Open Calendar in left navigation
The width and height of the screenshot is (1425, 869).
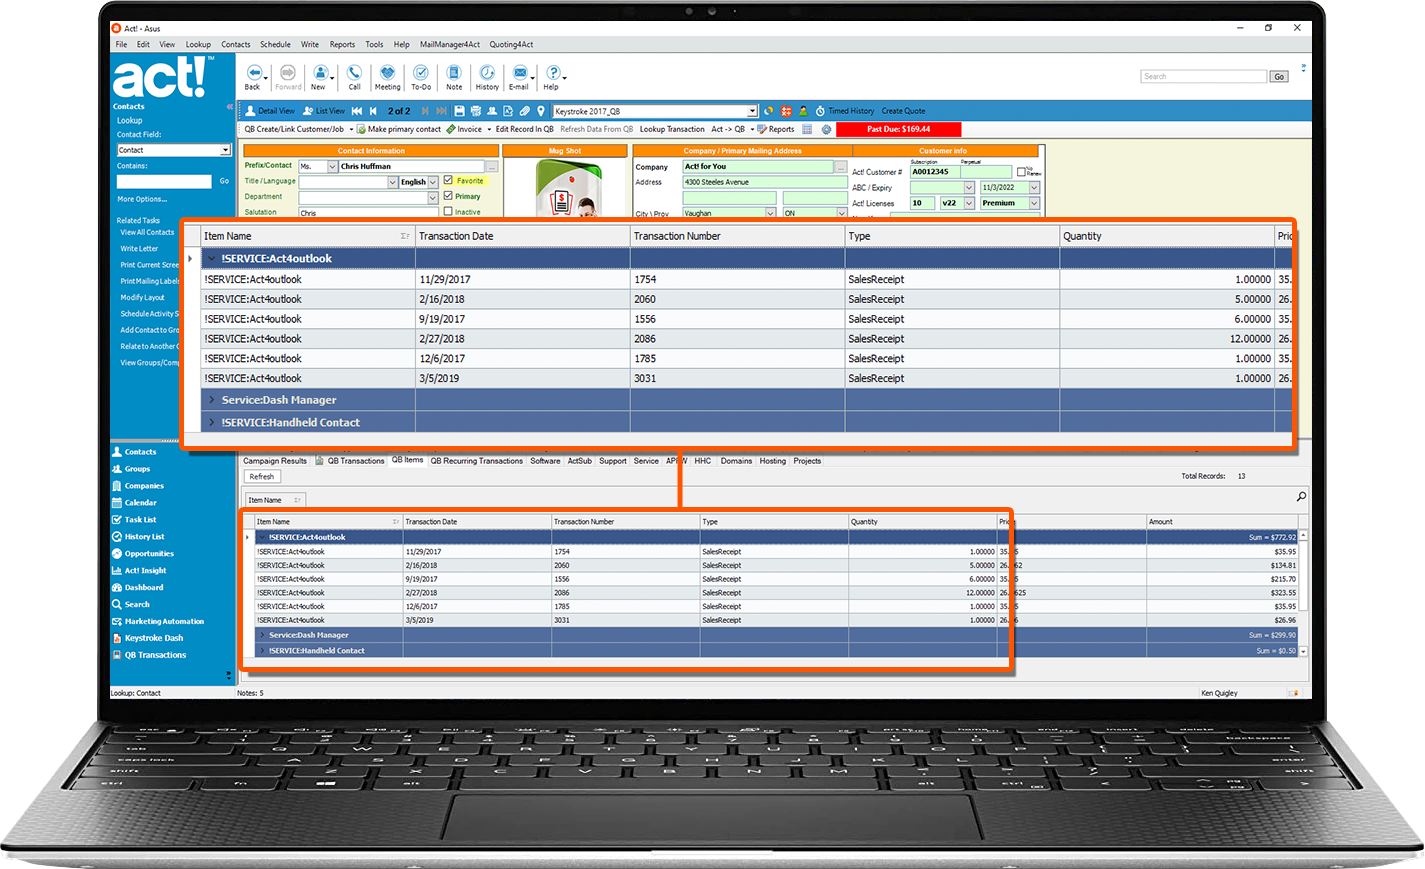pos(134,503)
